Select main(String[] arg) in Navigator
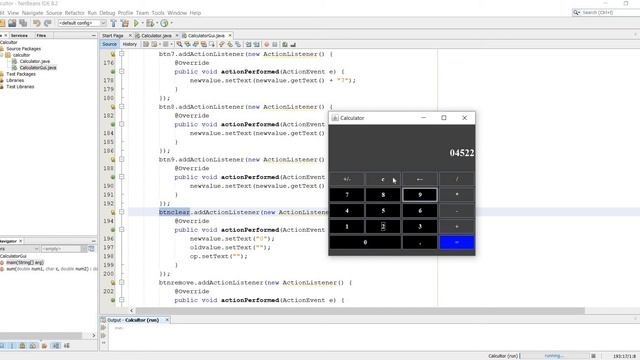The image size is (640, 360). [x=24, y=262]
